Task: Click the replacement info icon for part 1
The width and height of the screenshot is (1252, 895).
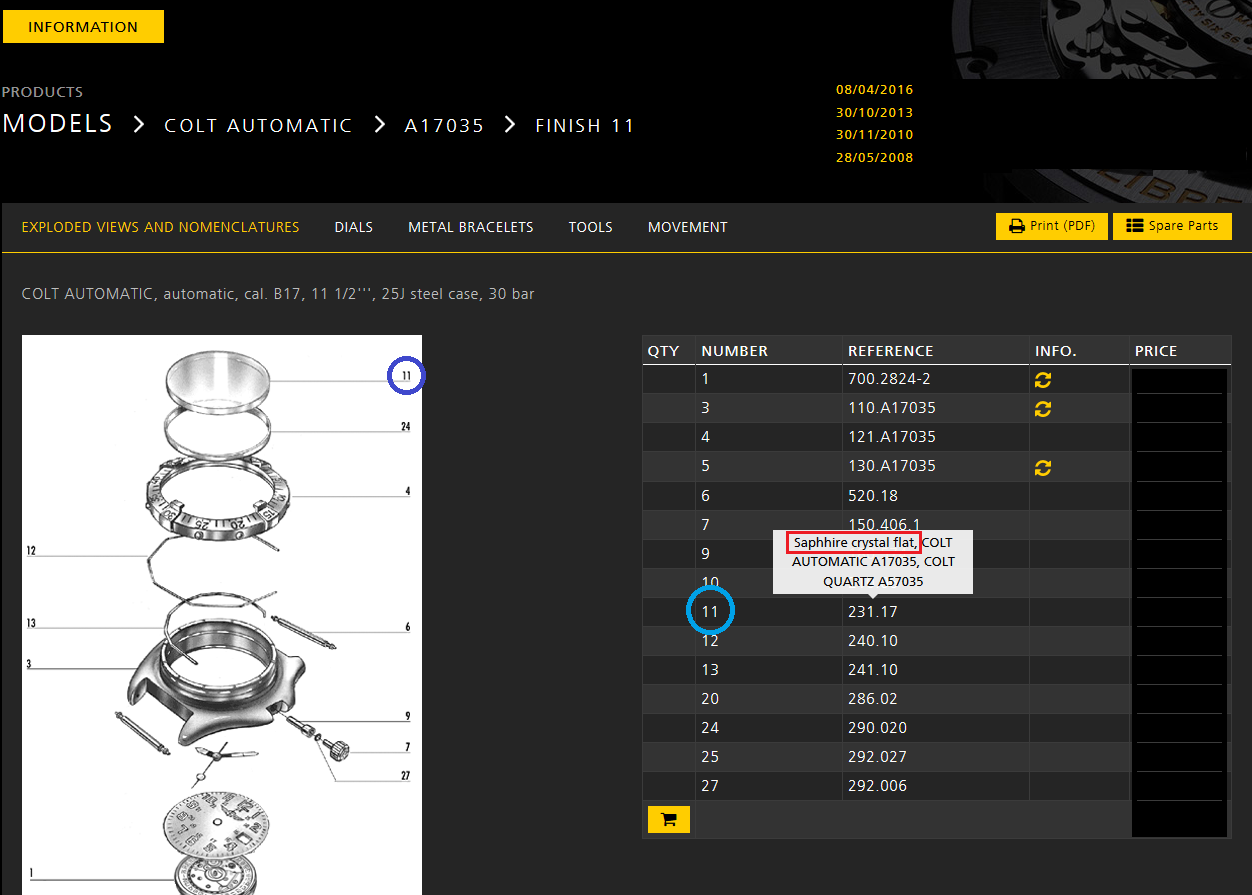Action: (1043, 380)
